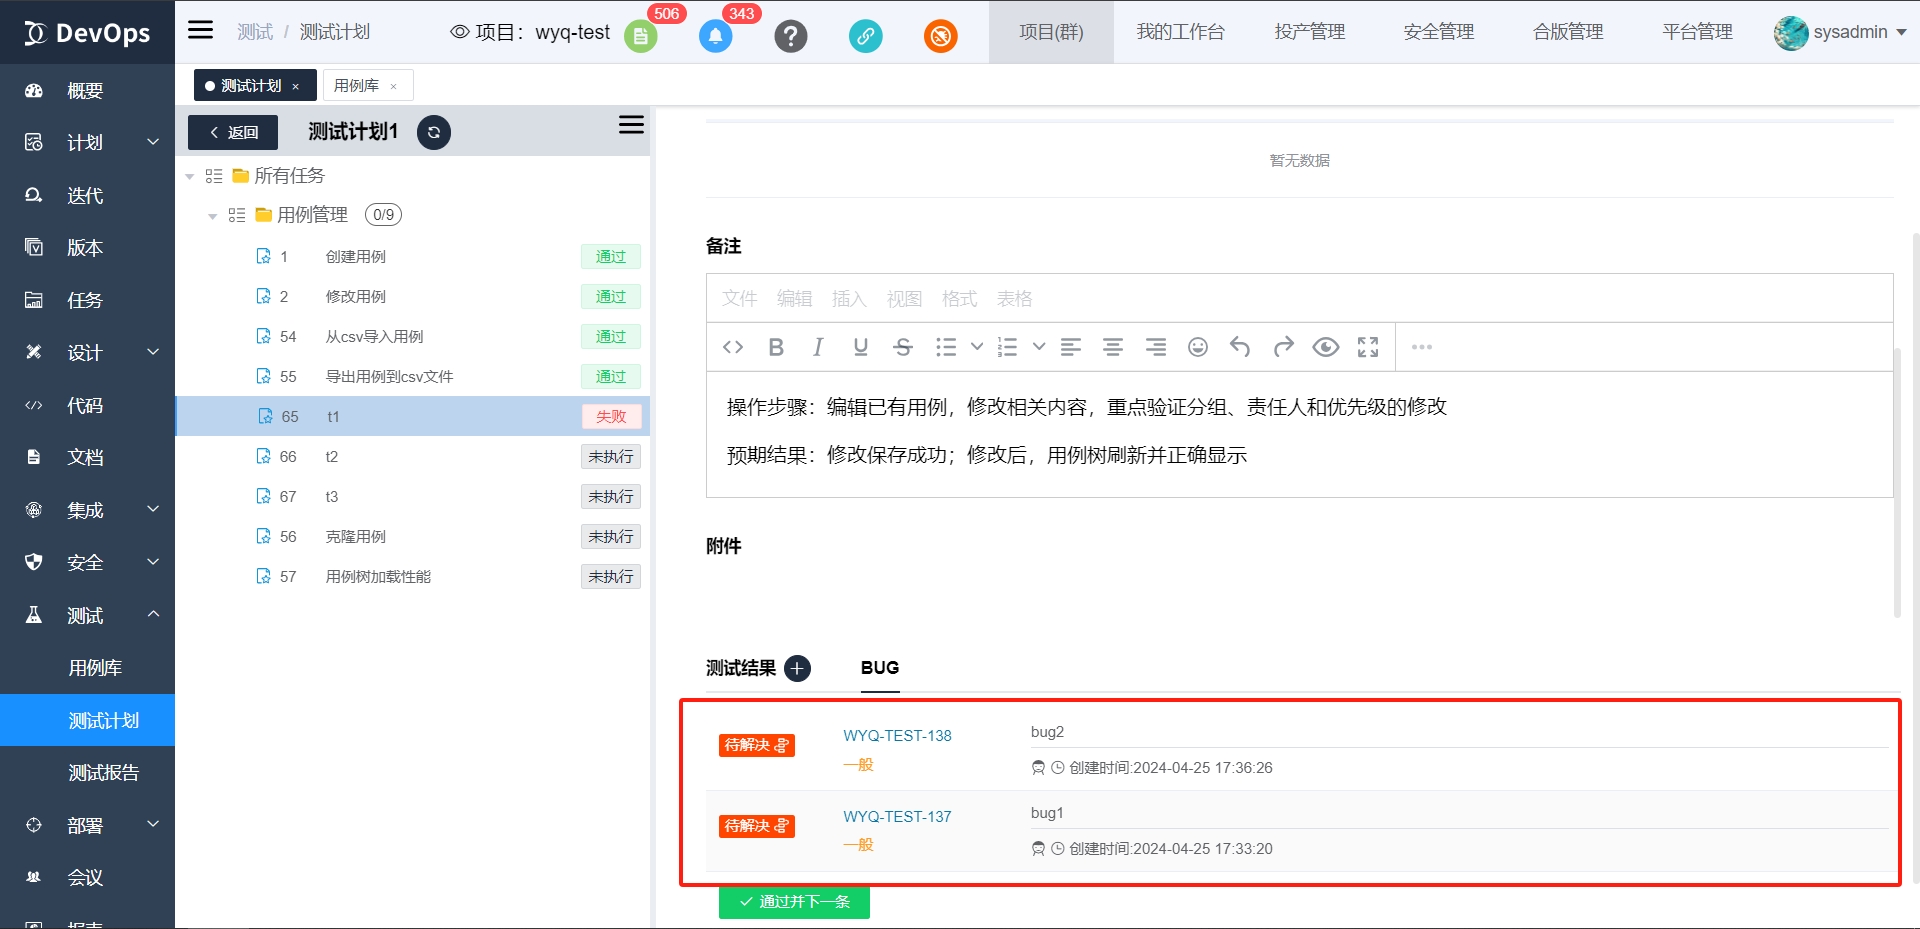The height and width of the screenshot is (929, 1920).
Task: Toggle bold formatting in the notes editor
Action: pos(775,347)
